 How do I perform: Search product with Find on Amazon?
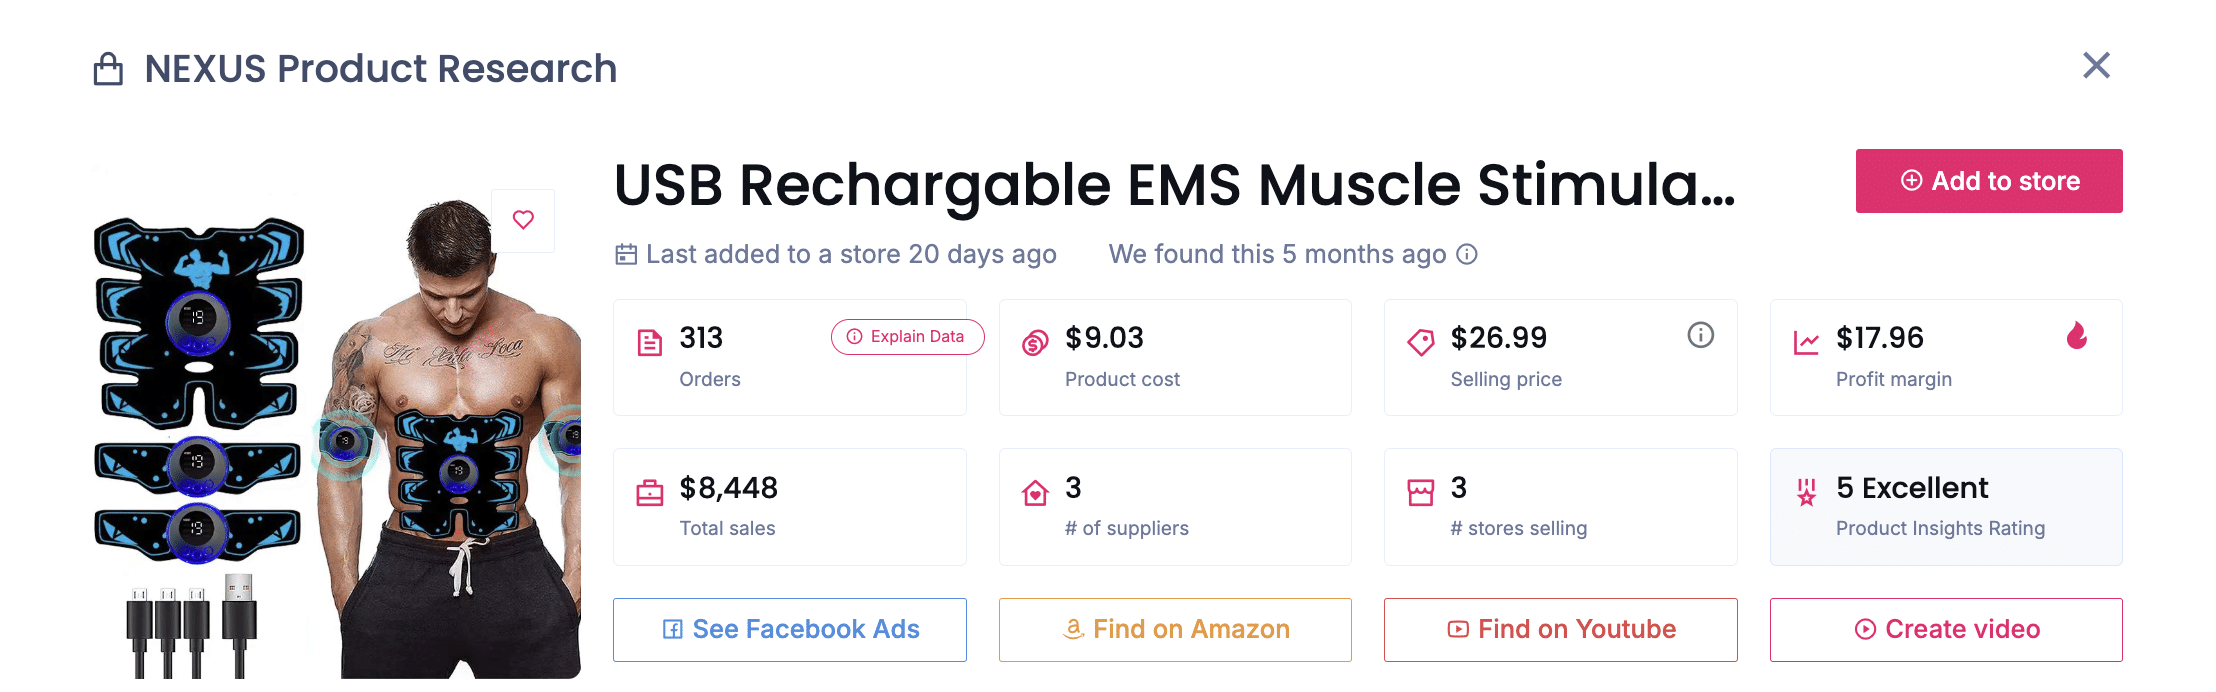[1175, 629]
